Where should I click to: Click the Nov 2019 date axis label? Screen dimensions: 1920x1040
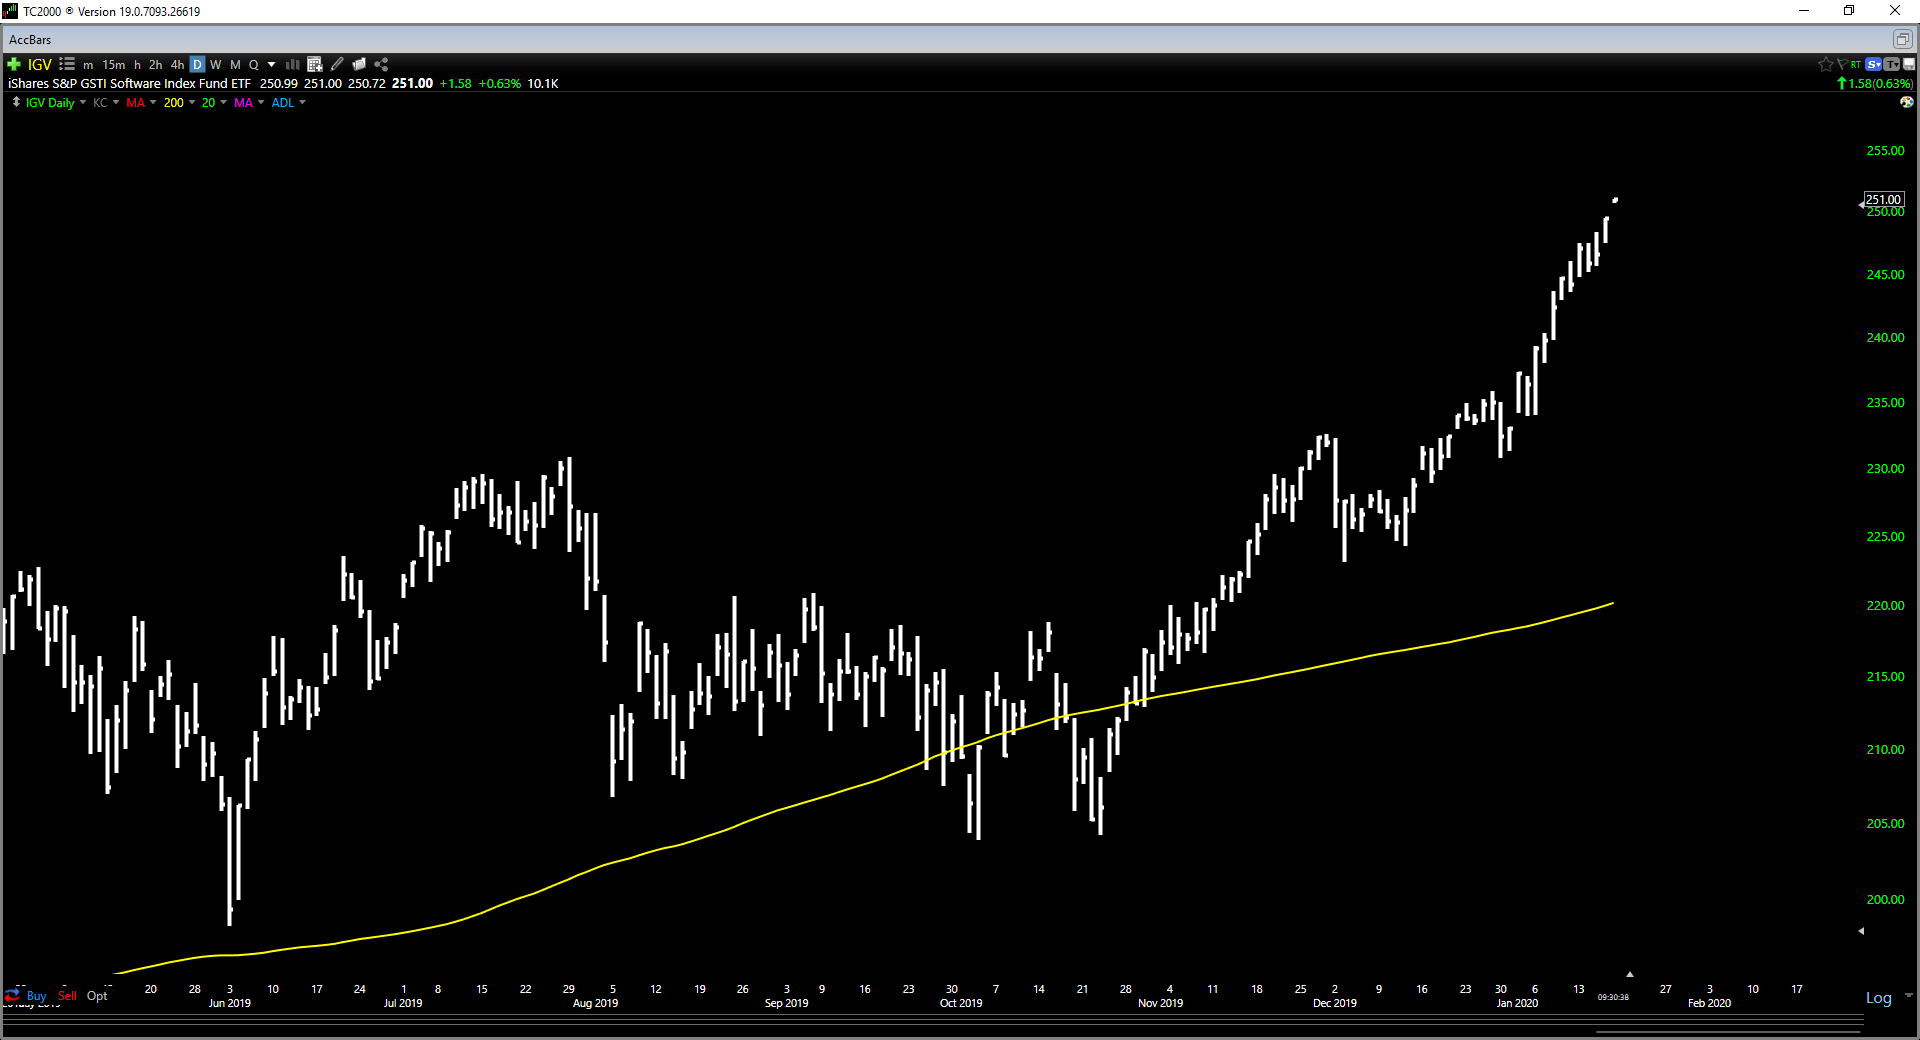pyautogui.click(x=1160, y=1003)
